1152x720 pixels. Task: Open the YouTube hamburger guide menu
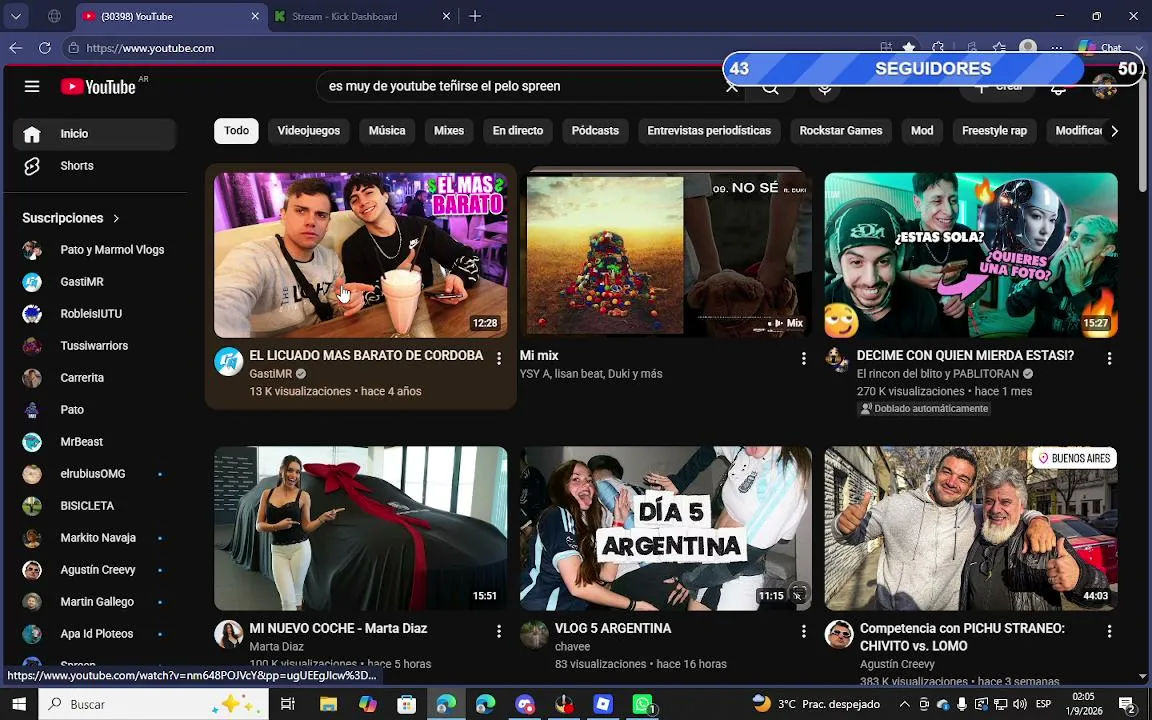point(32,87)
